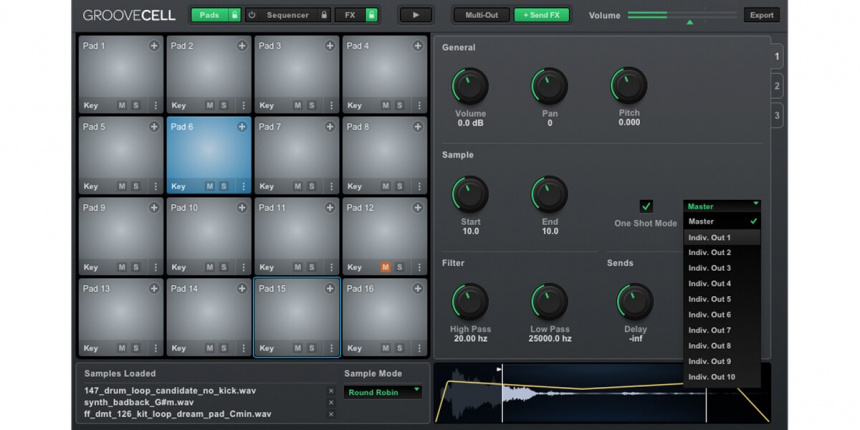Image resolution: width=860 pixels, height=430 pixels.
Task: Click the Multi-Out button
Action: [x=482, y=15]
